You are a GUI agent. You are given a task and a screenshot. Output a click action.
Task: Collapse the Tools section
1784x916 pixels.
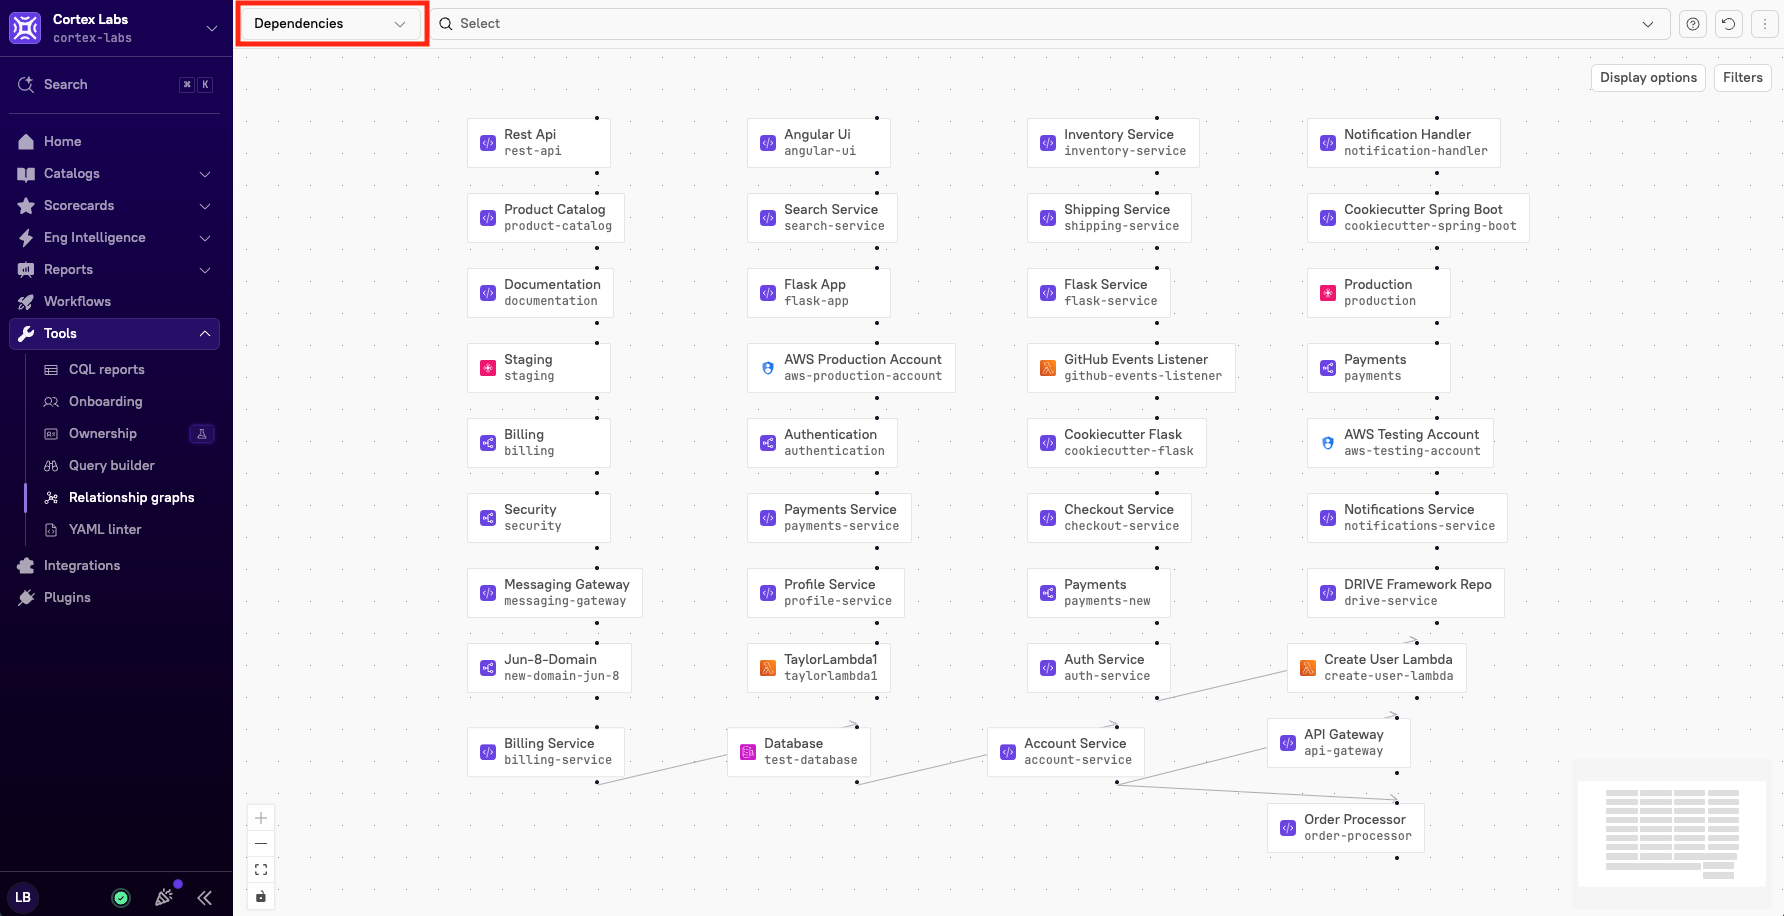[115, 334]
